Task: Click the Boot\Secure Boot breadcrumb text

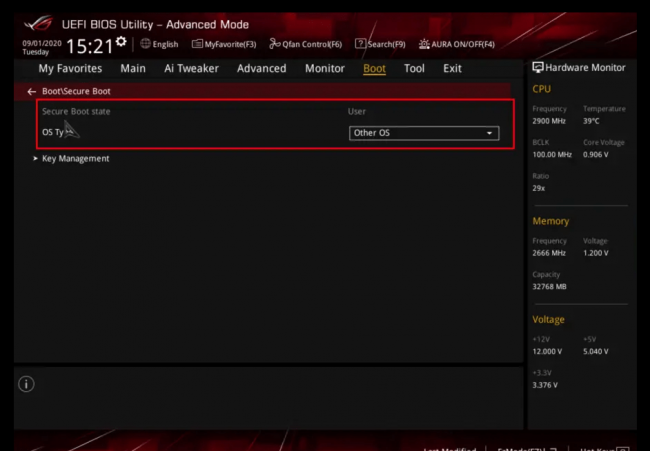Action: [76, 91]
